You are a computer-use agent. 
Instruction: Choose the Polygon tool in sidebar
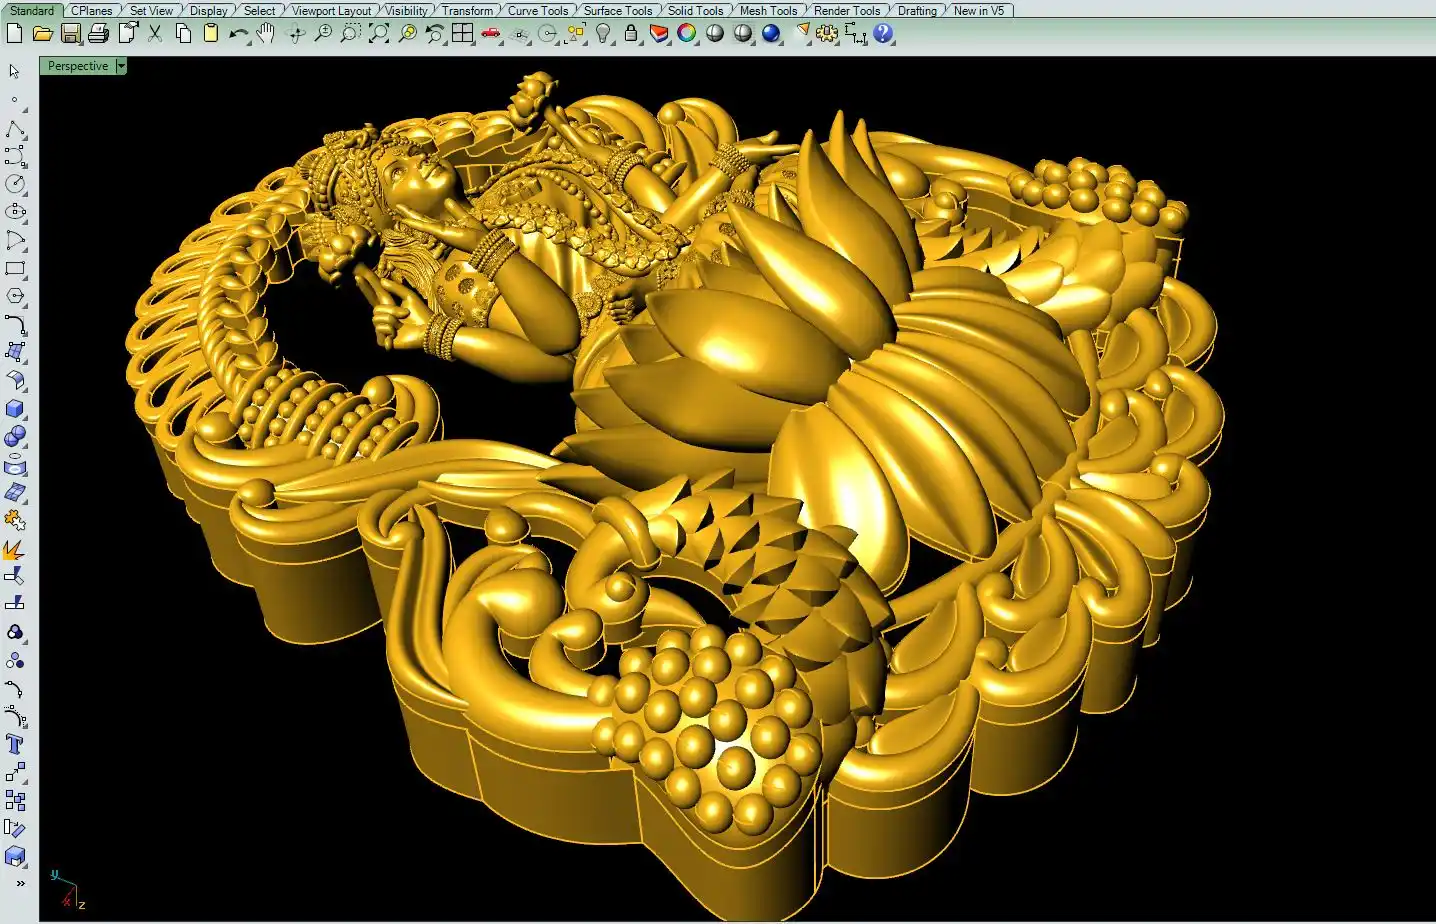click(15, 296)
